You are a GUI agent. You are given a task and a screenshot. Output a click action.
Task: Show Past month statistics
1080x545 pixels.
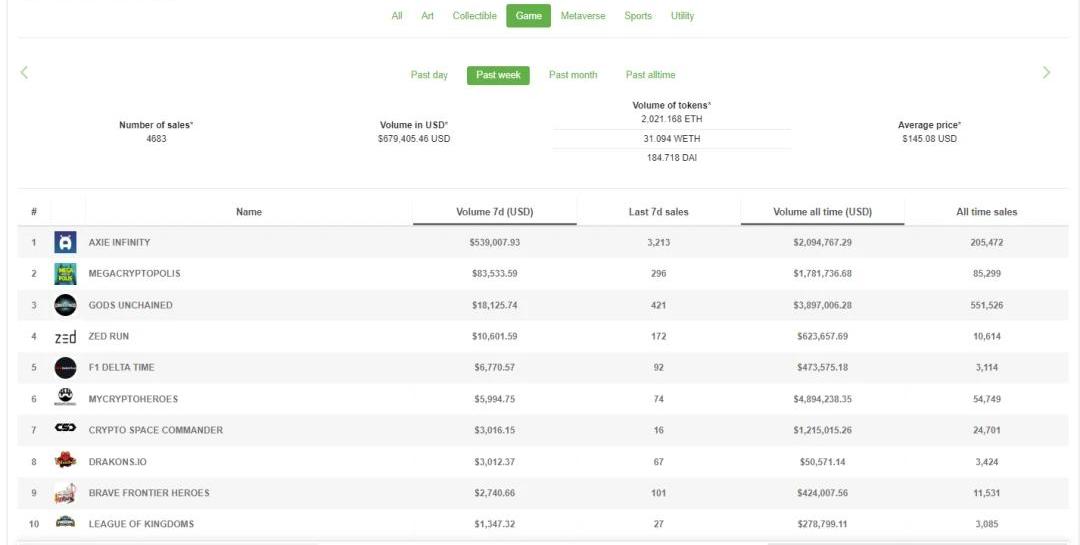tap(573, 74)
